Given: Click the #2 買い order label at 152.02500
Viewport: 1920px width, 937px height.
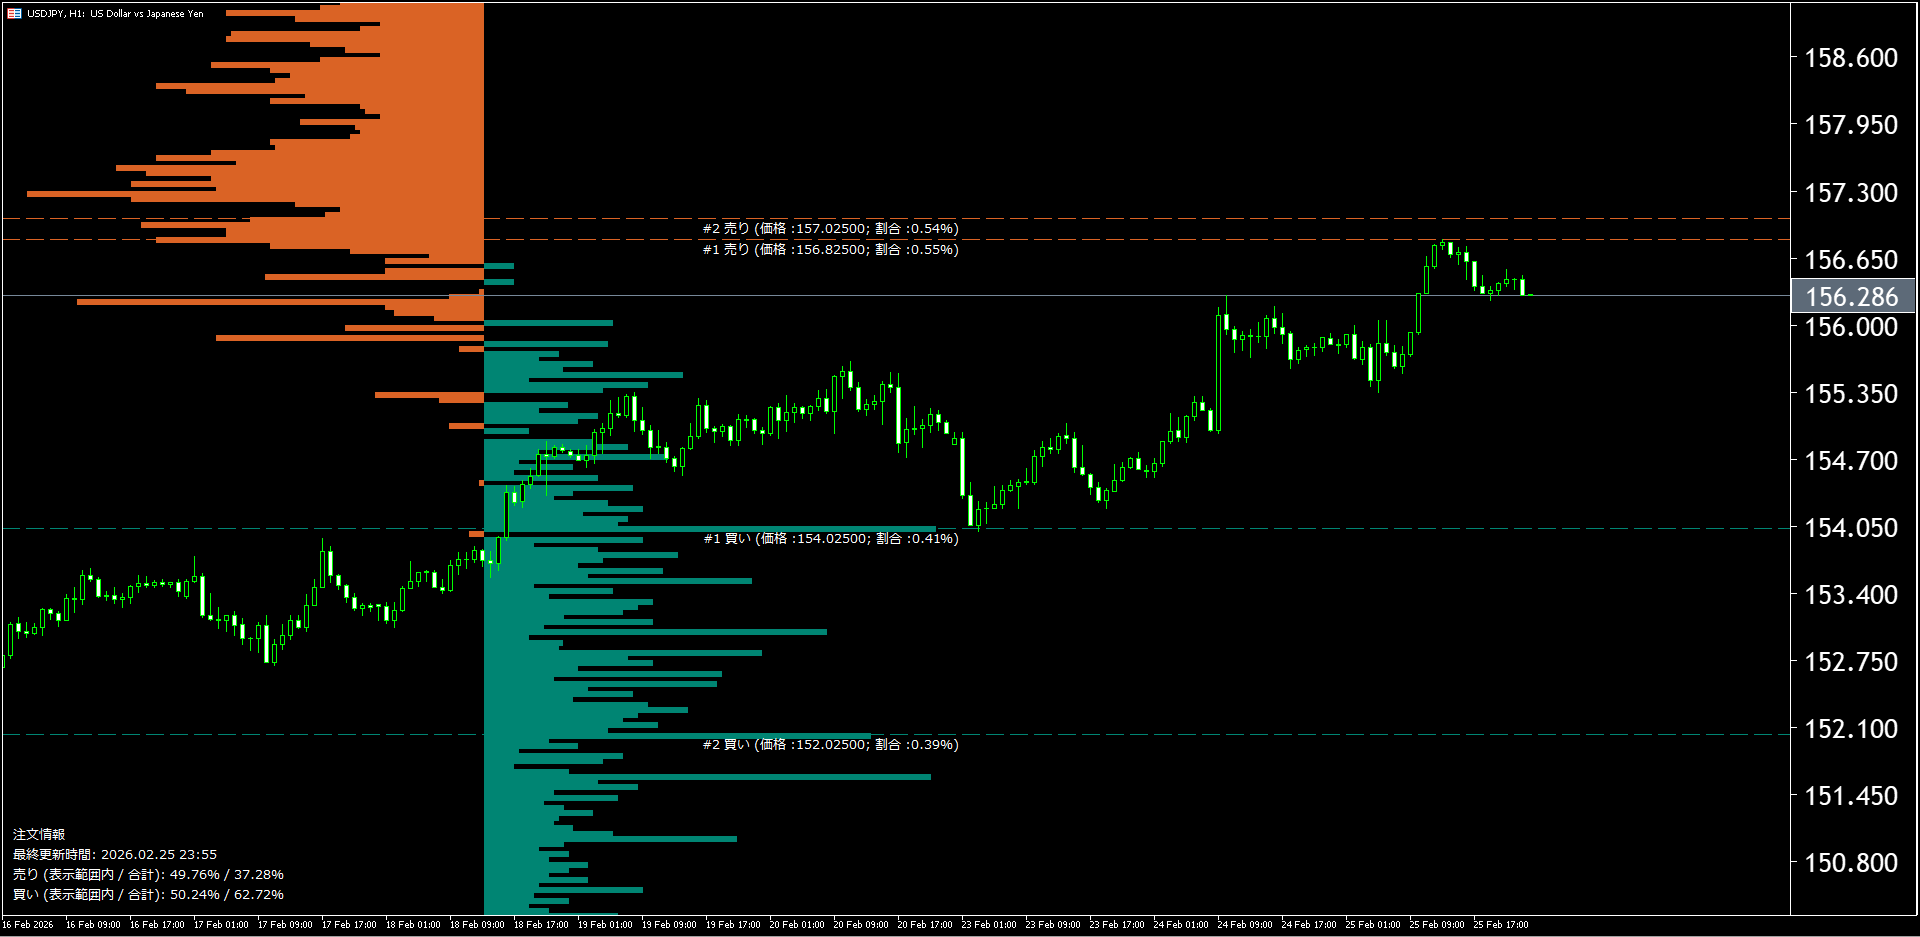Looking at the screenshot, I should (830, 745).
